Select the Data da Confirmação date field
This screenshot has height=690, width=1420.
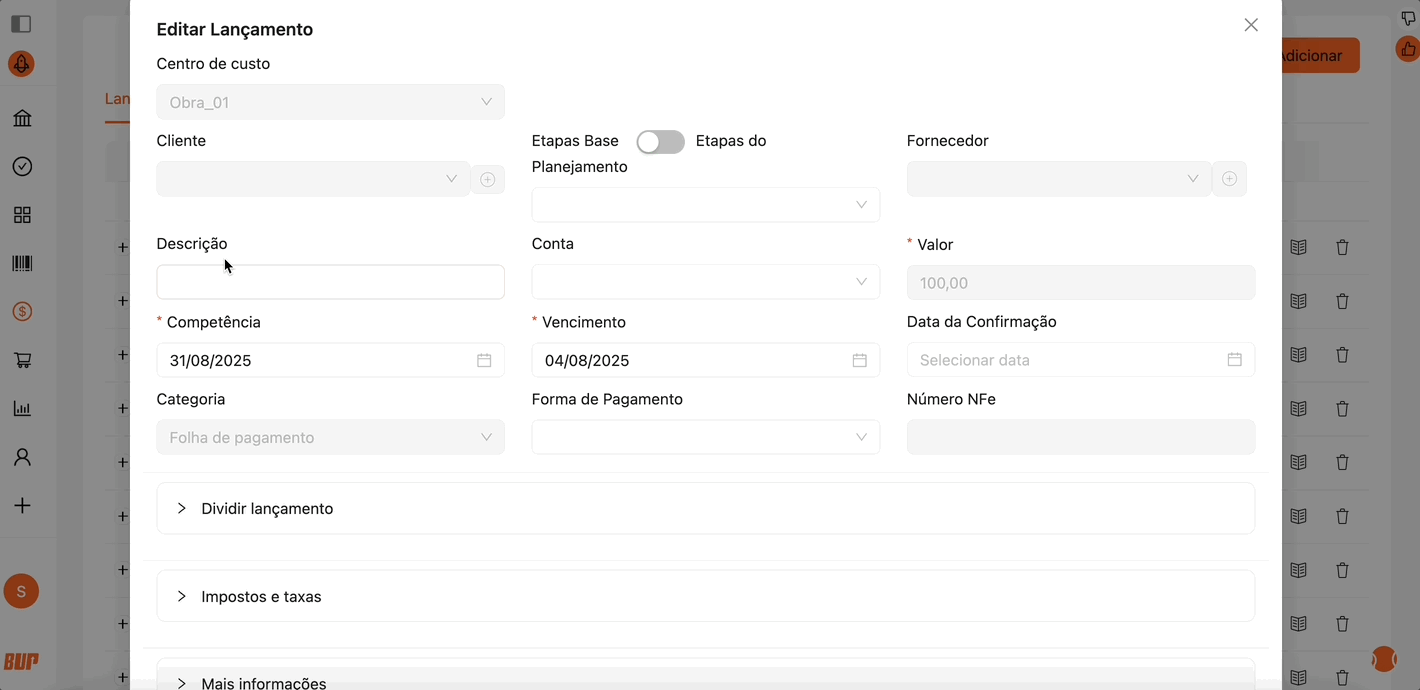(x=1080, y=360)
